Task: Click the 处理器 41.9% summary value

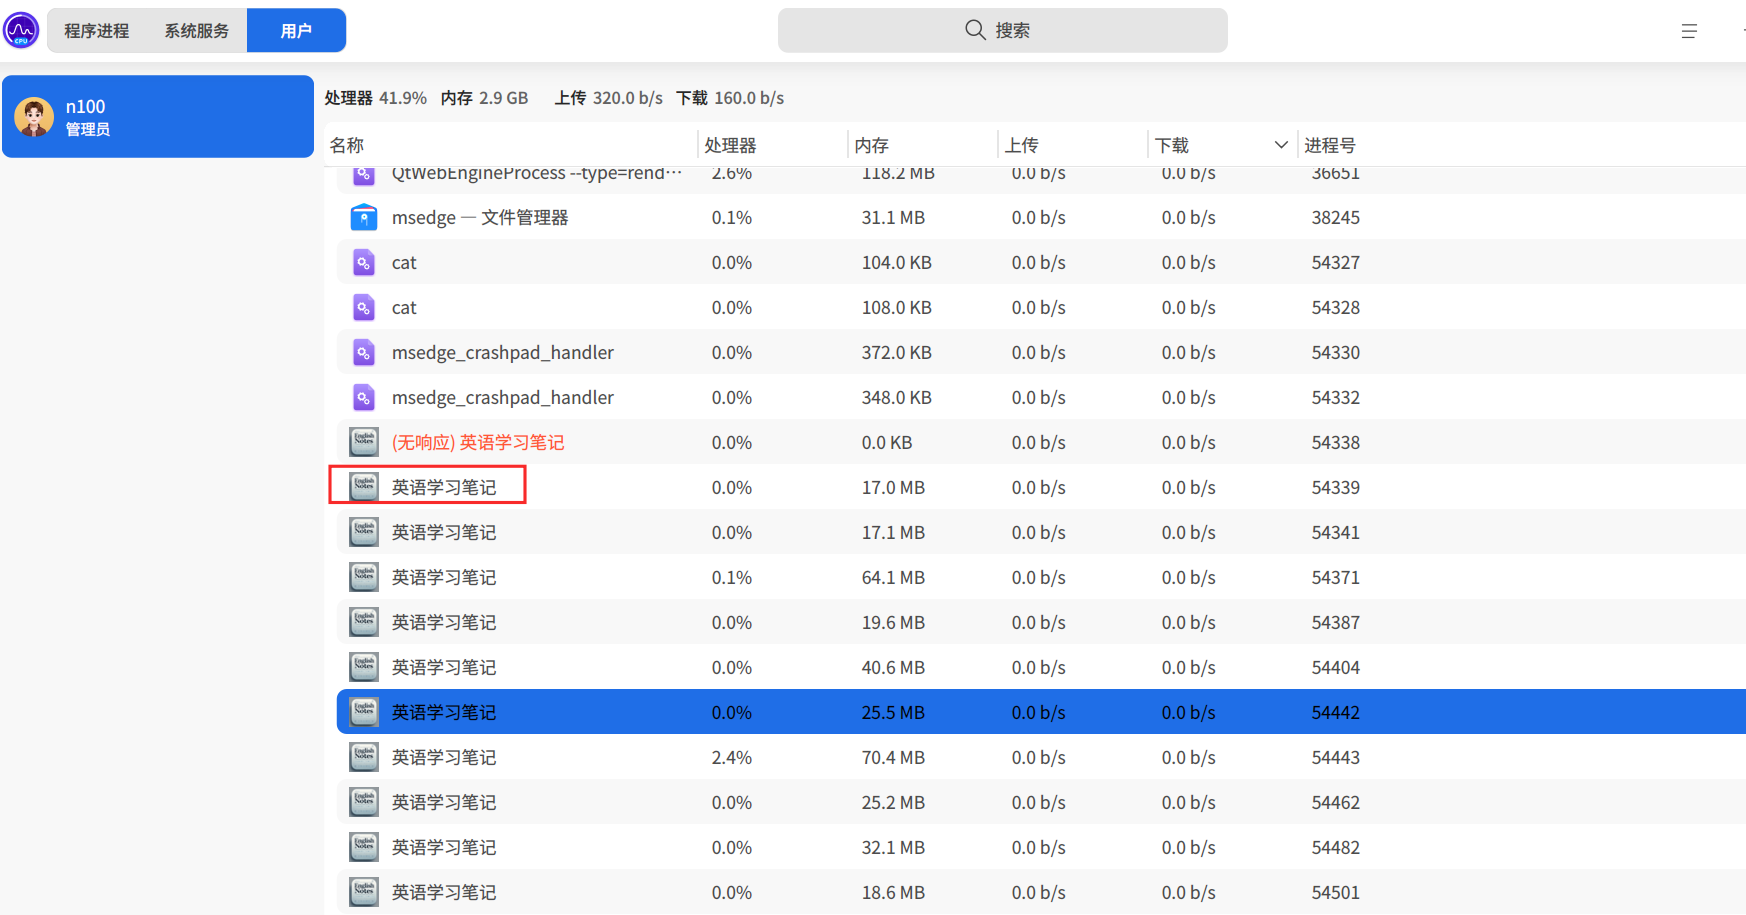Action: tap(403, 98)
